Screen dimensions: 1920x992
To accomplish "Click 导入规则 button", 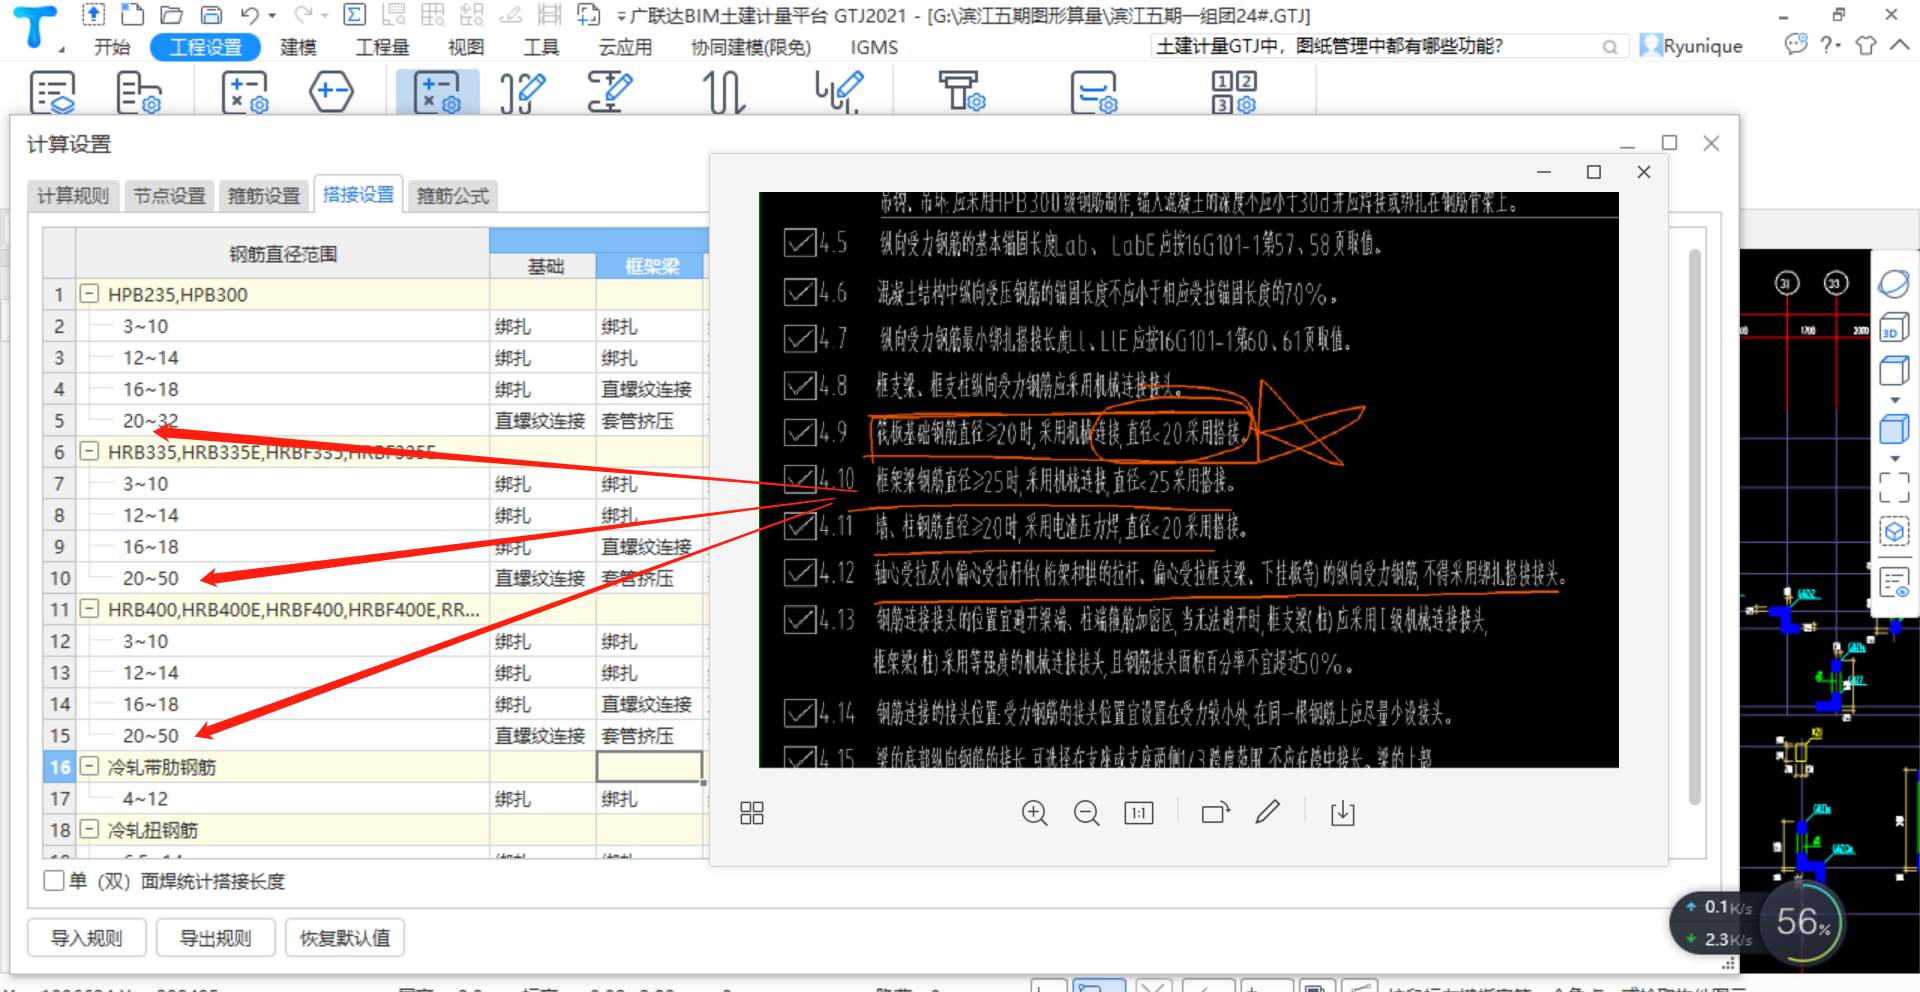I will [x=87, y=938].
